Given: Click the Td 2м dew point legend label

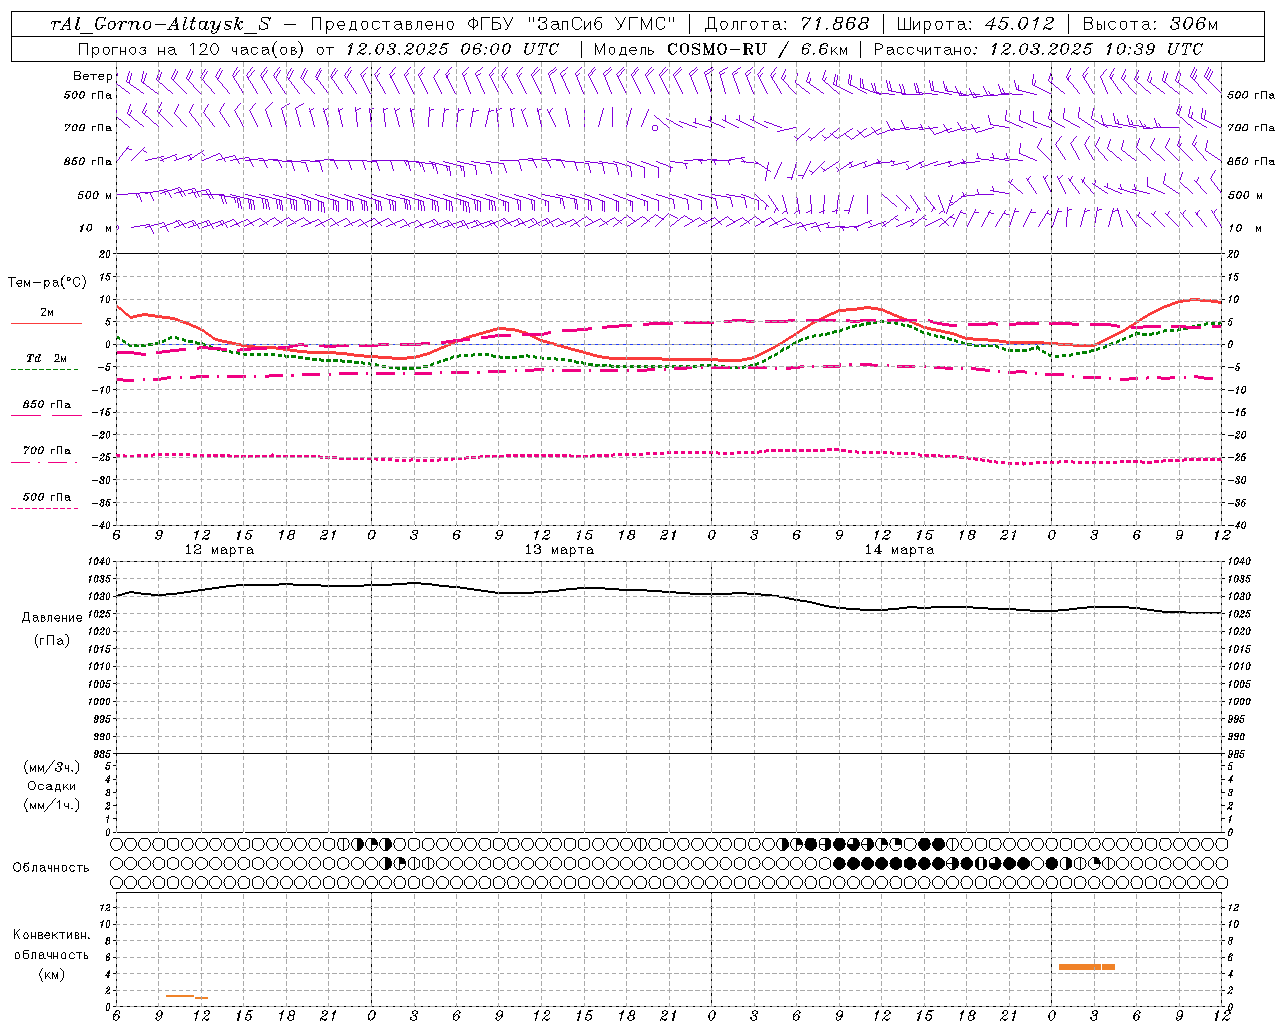Looking at the screenshot, I should 47,358.
